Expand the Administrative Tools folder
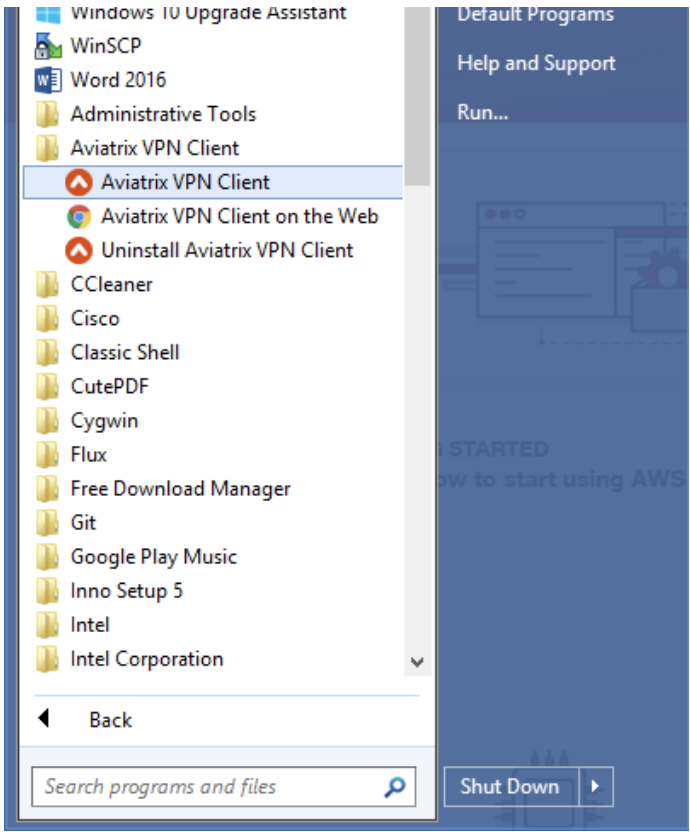690x832 pixels. [163, 114]
